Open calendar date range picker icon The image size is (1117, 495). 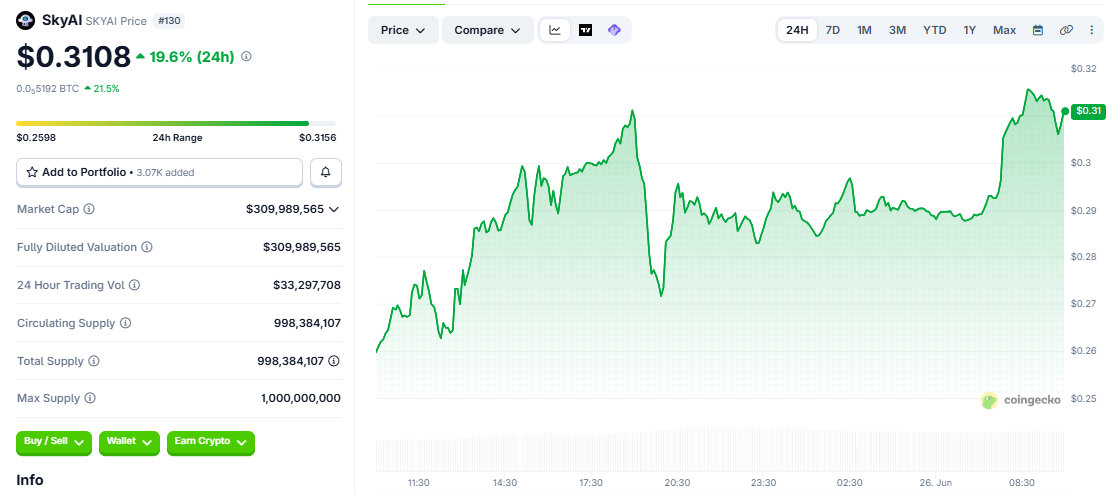coord(1038,30)
